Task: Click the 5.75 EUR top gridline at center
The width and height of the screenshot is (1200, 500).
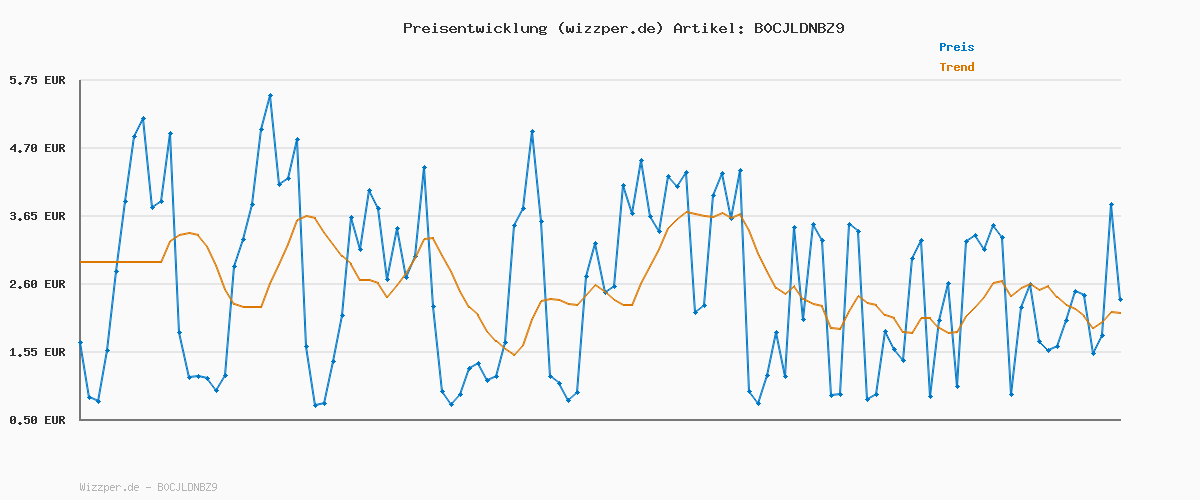Action: click(x=600, y=80)
